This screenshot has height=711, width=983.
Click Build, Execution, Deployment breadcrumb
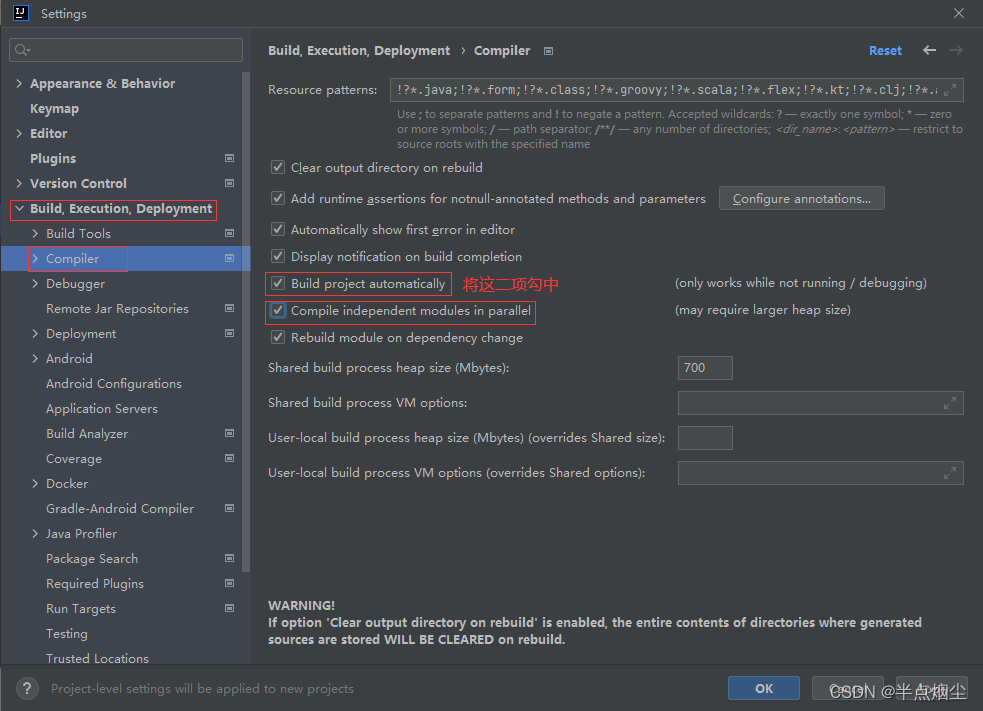(359, 51)
